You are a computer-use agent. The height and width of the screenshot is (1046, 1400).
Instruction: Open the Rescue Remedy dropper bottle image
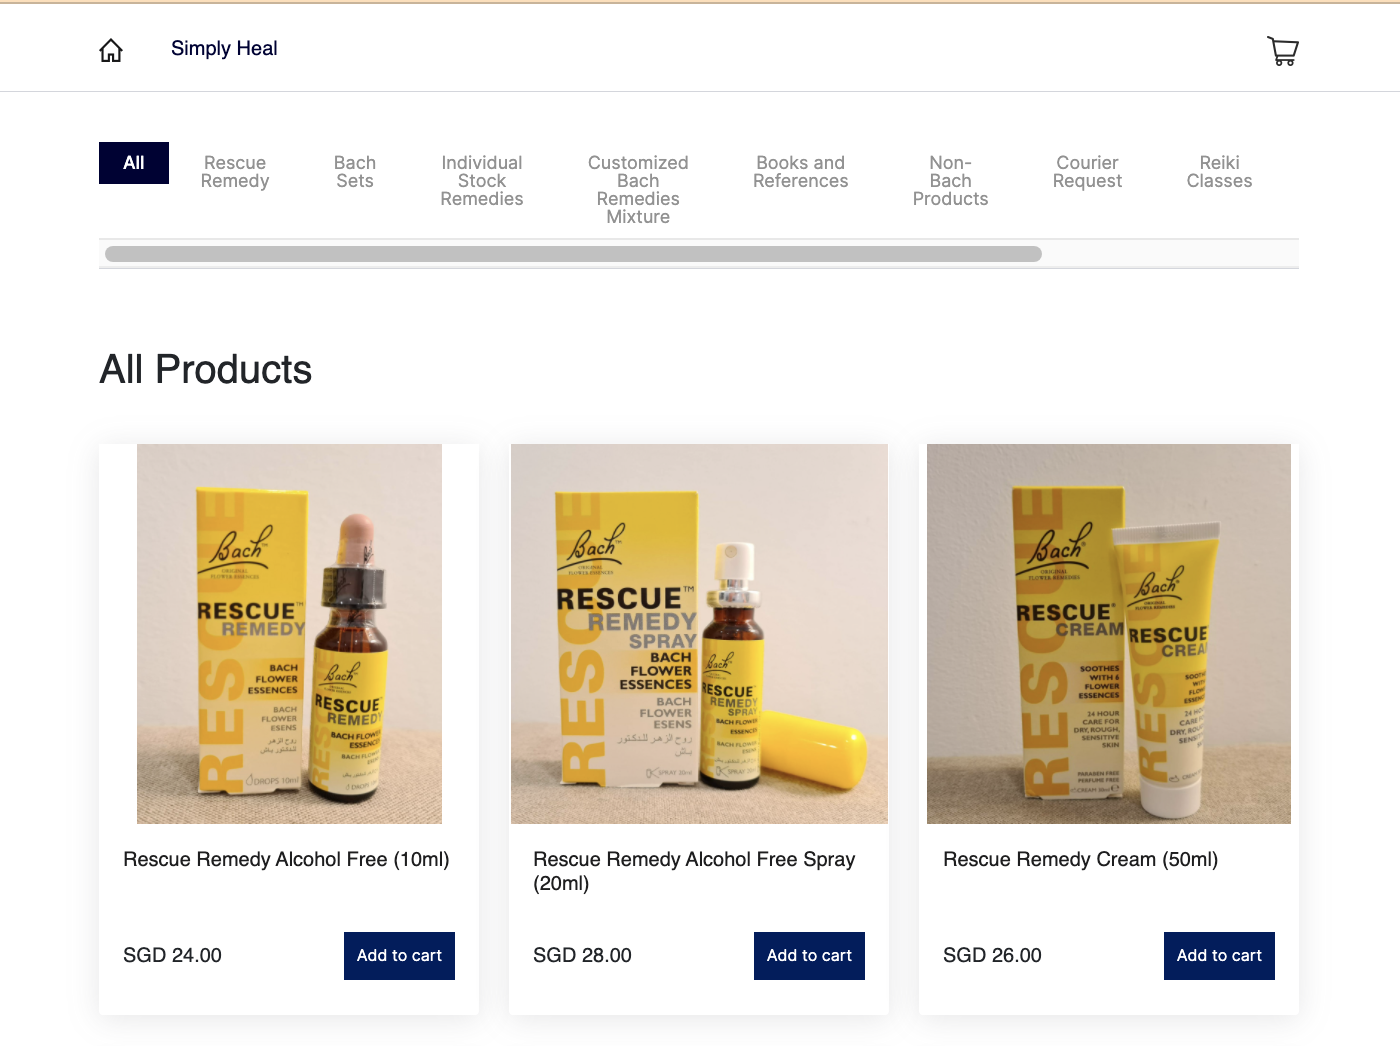tap(289, 634)
